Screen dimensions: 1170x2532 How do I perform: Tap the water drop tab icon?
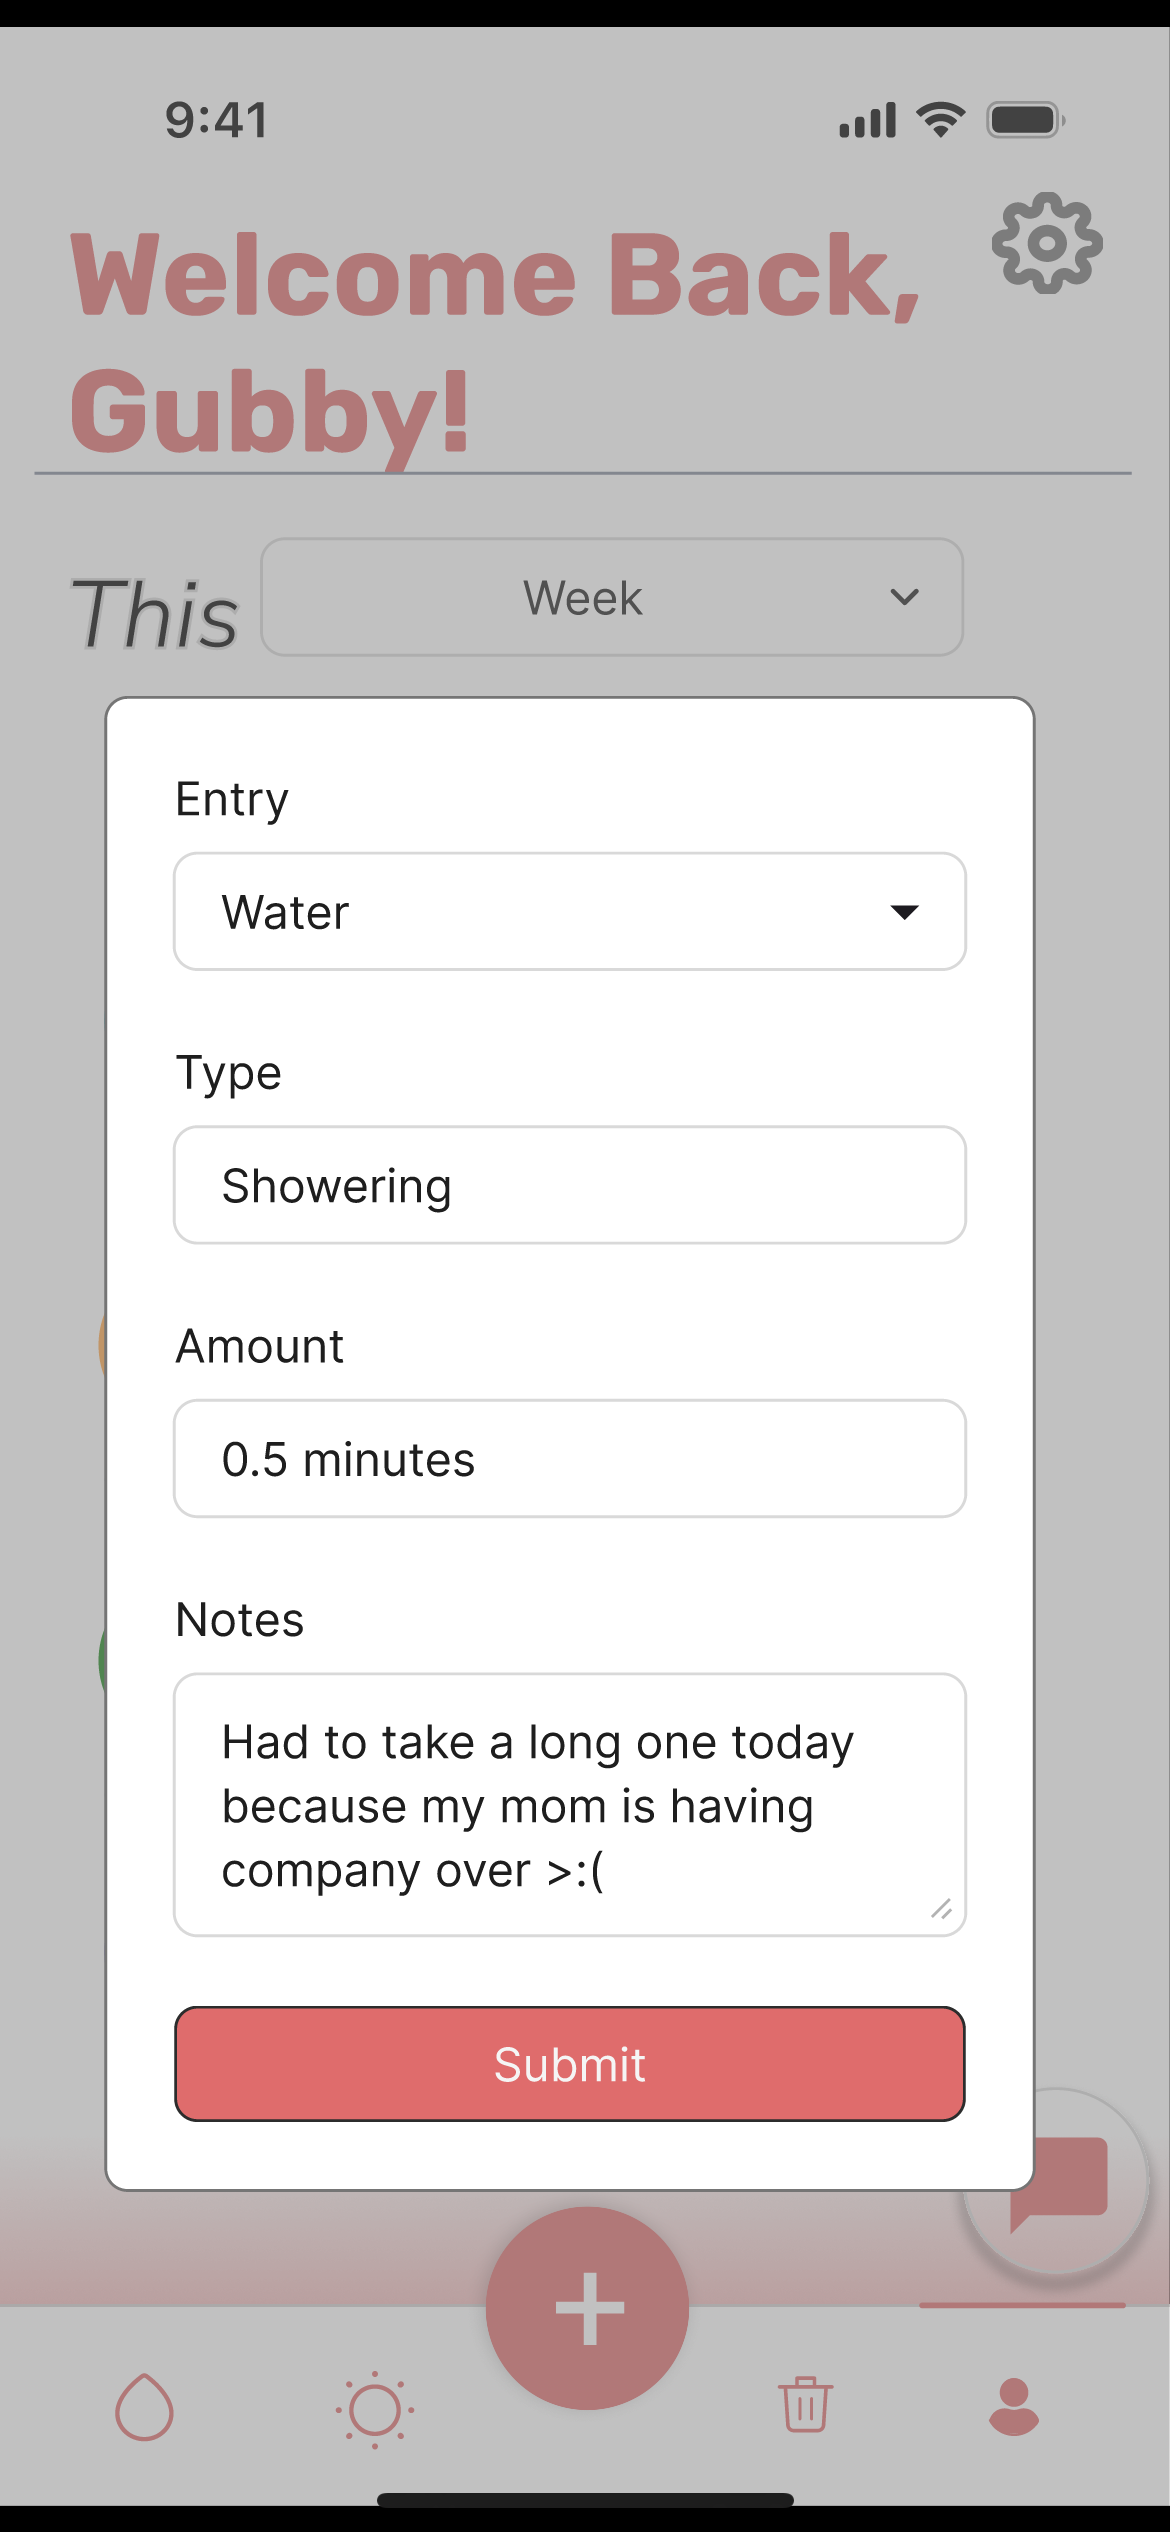(x=144, y=2406)
